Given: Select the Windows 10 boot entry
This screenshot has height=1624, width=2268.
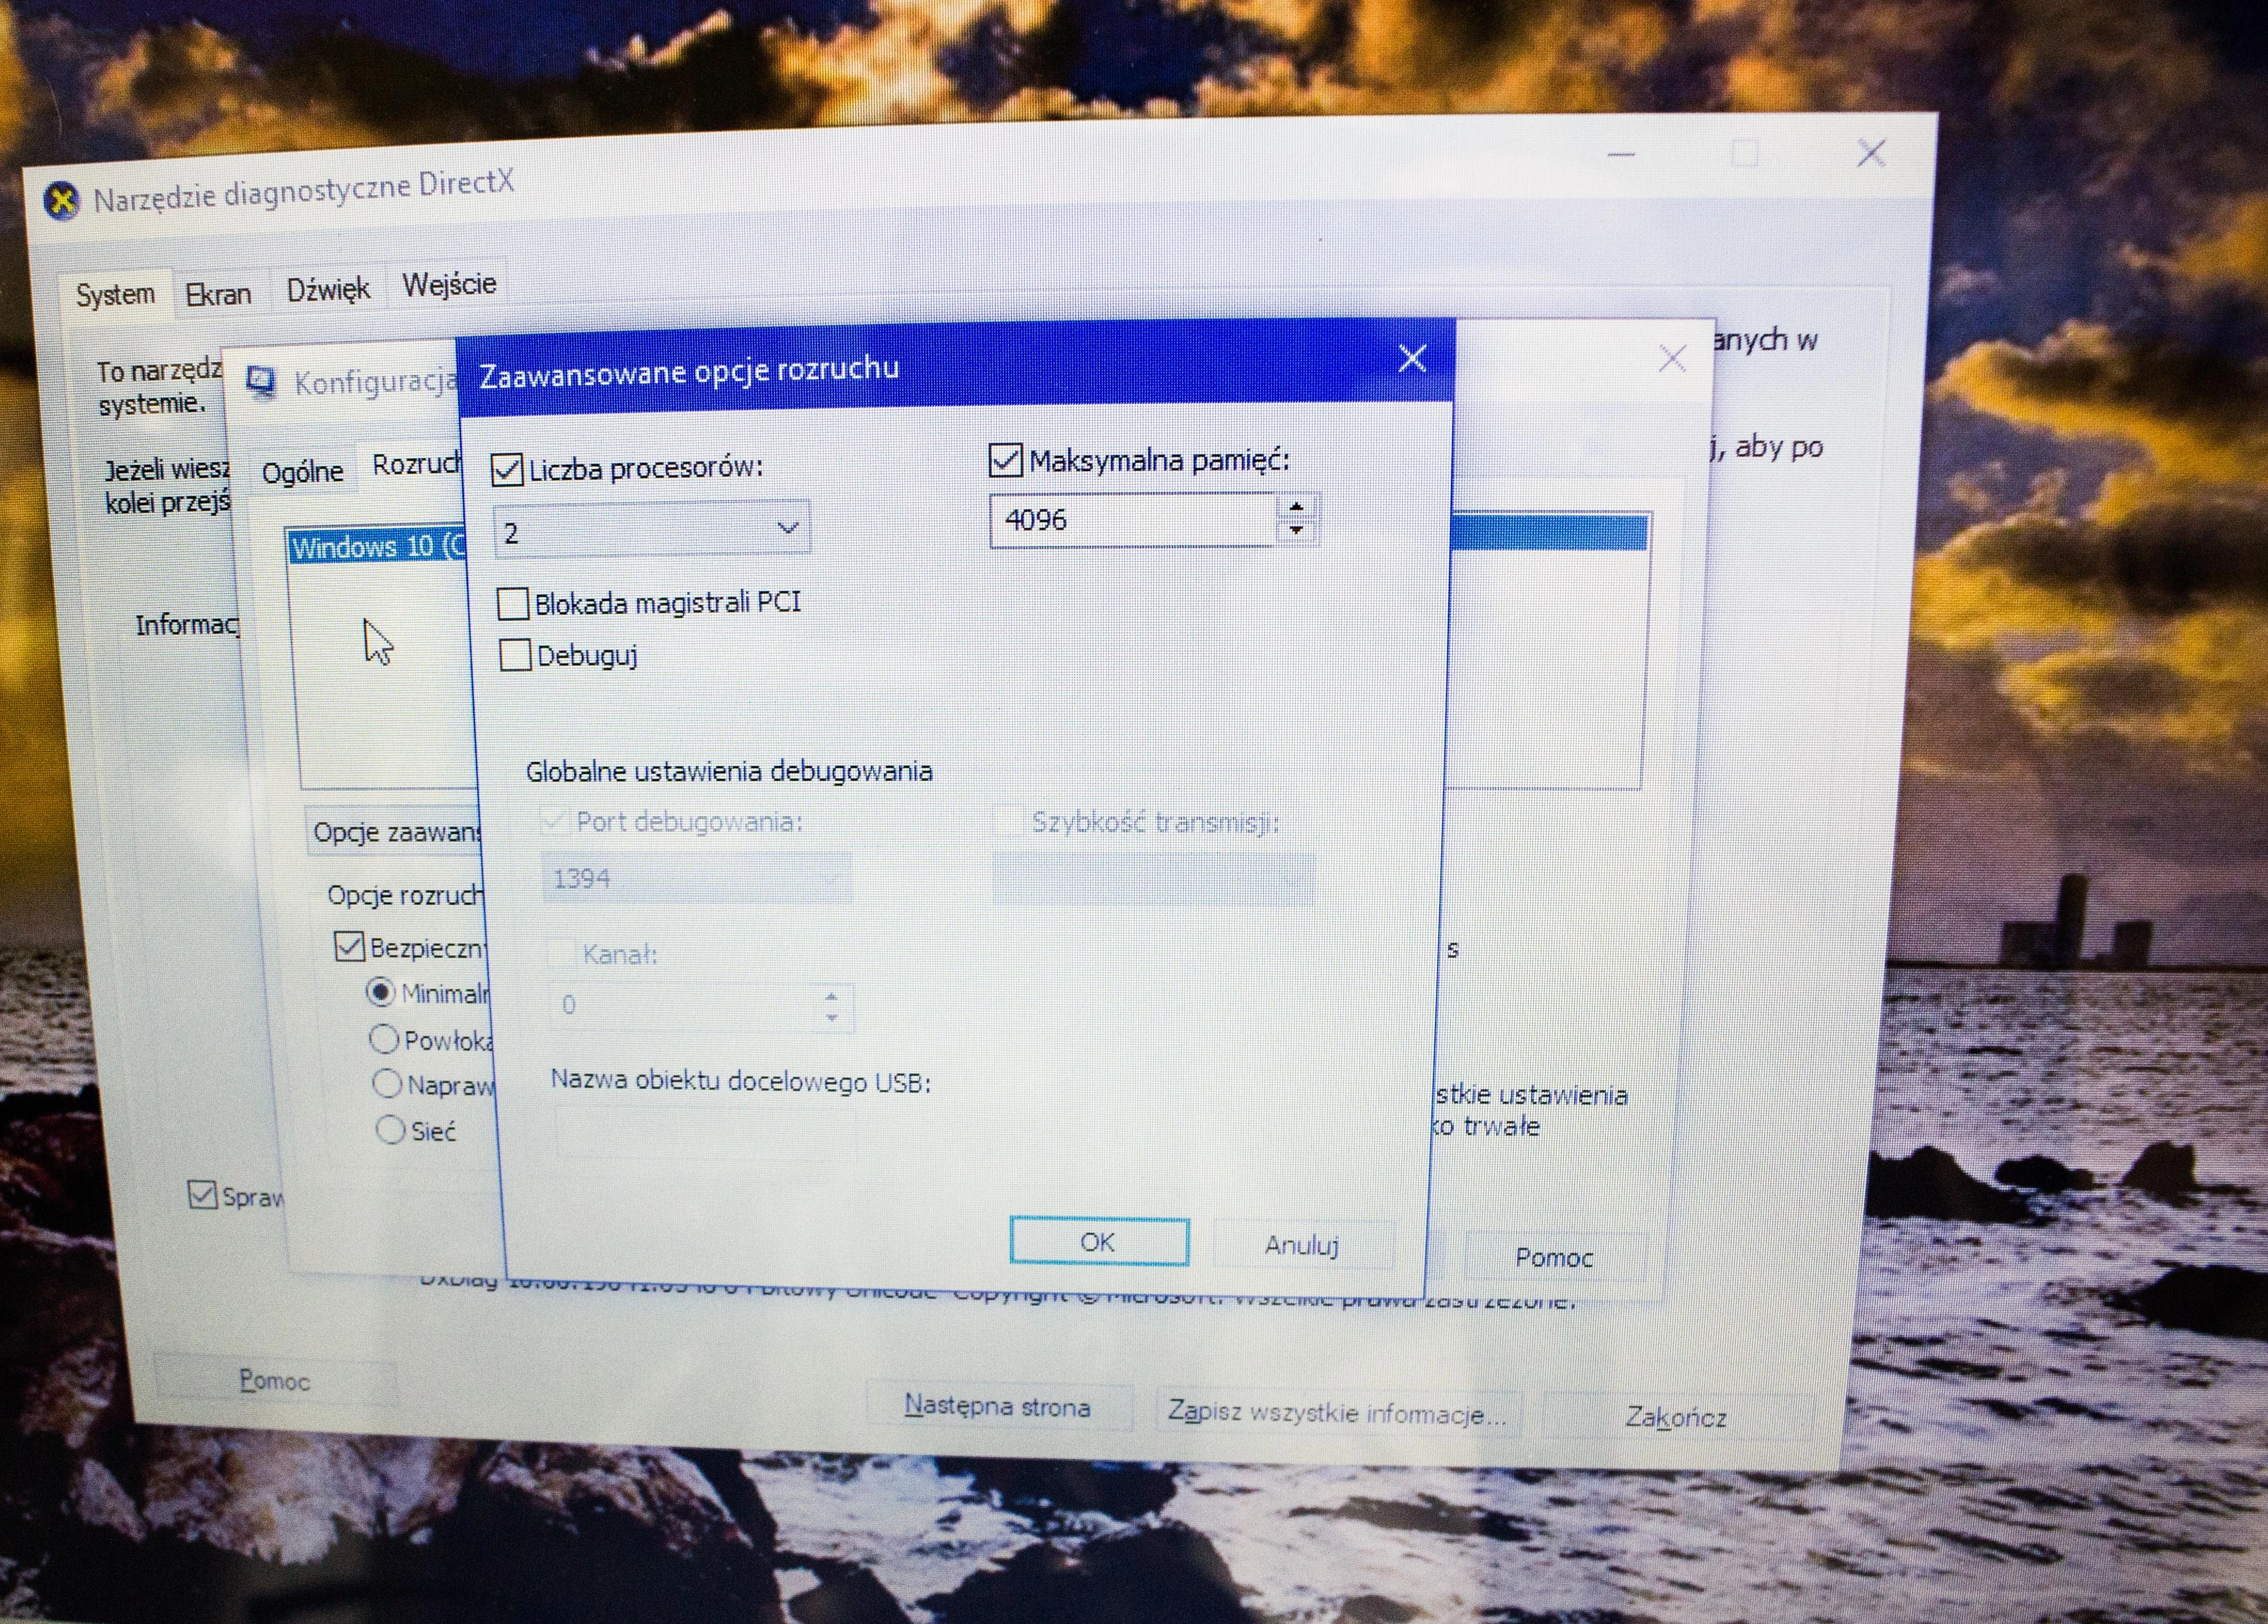Looking at the screenshot, I should [x=378, y=547].
